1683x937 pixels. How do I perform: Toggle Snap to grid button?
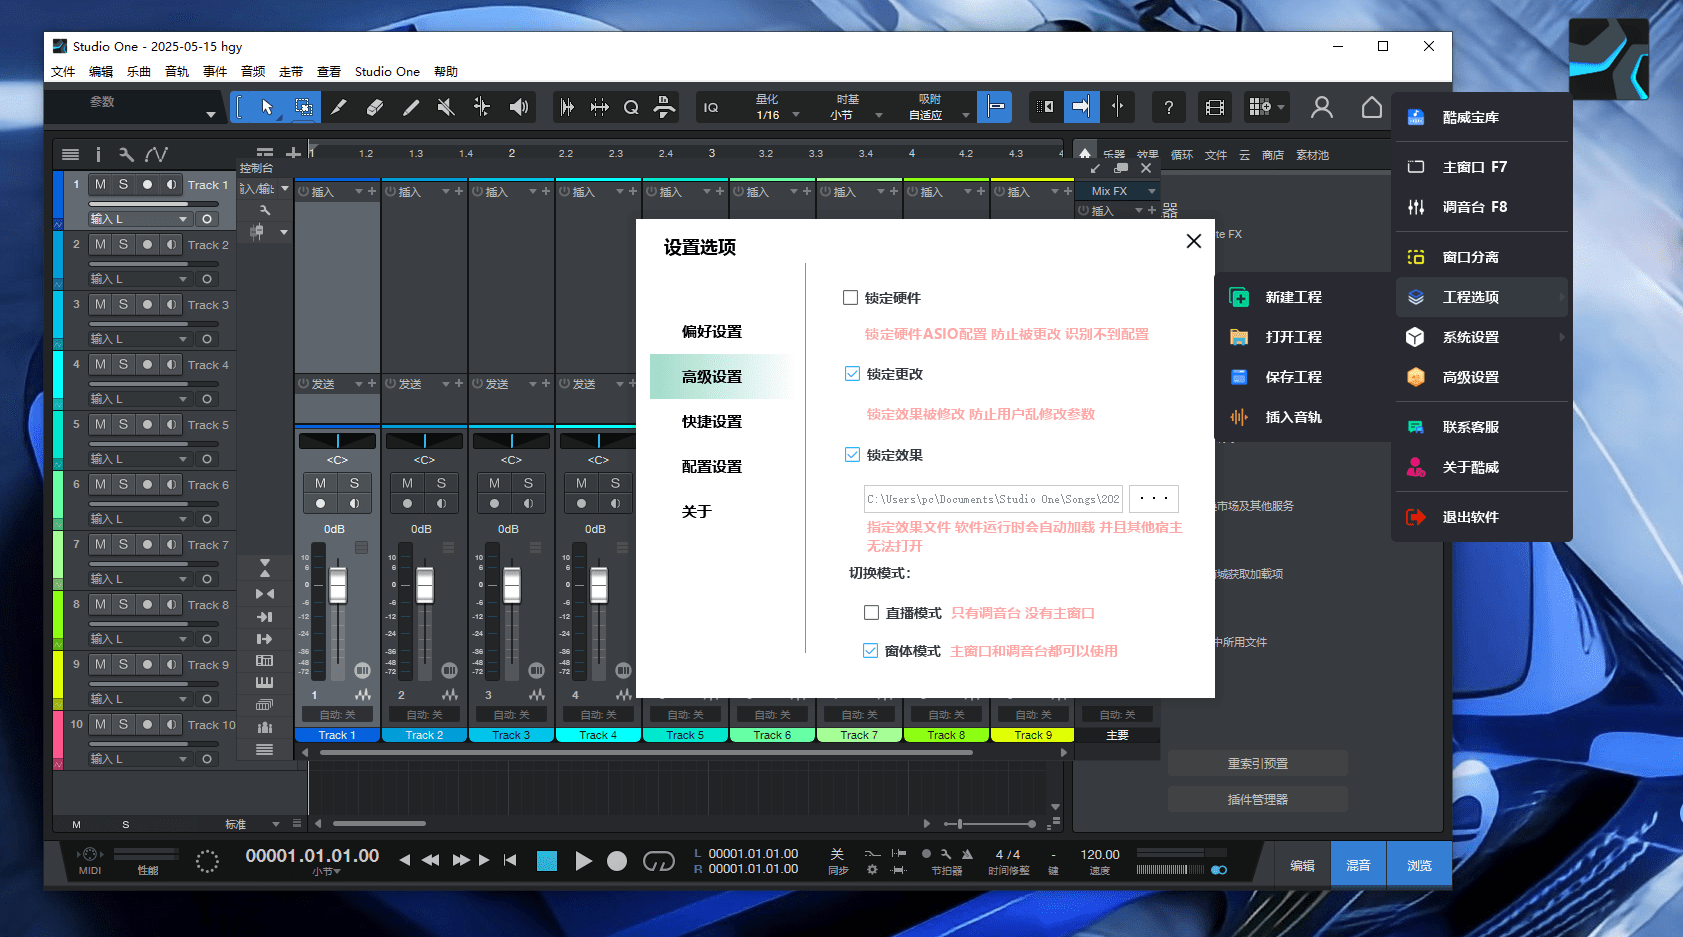995,107
